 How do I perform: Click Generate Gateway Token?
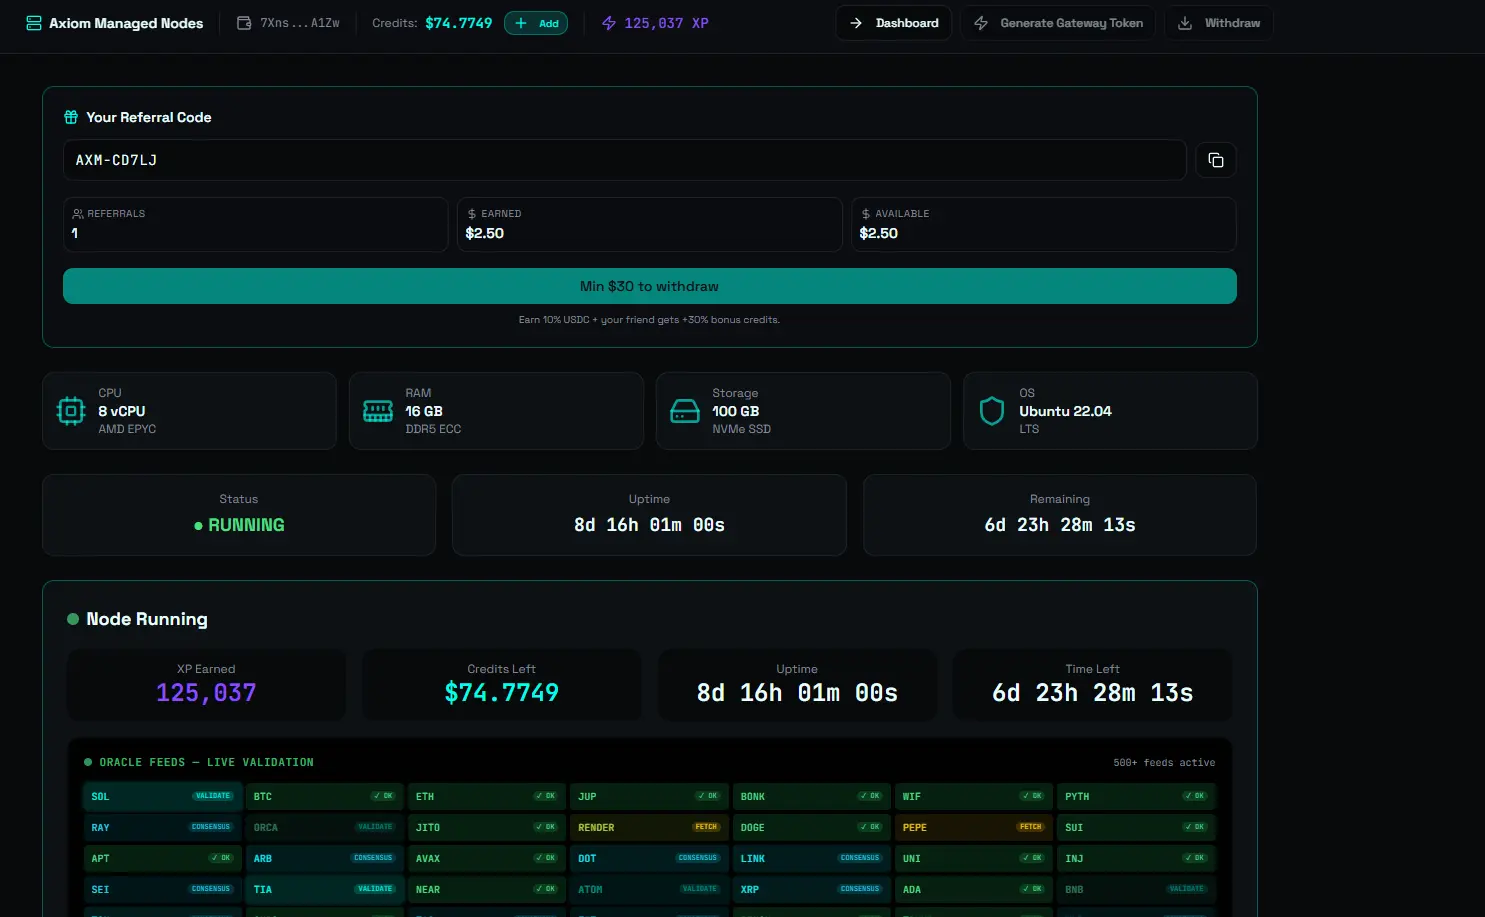tap(1058, 23)
